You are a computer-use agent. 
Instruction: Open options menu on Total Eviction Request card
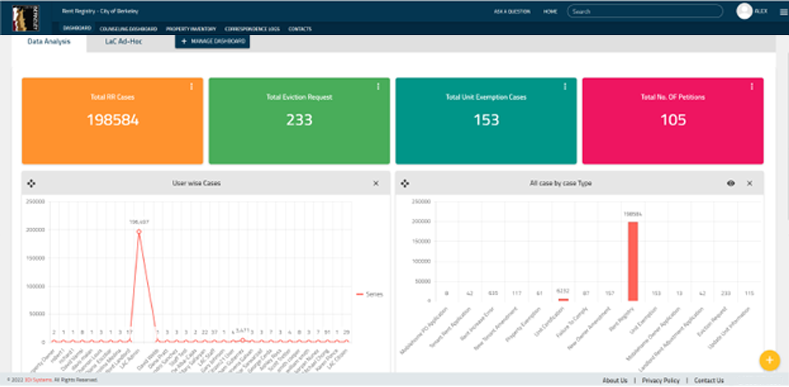tap(378, 87)
